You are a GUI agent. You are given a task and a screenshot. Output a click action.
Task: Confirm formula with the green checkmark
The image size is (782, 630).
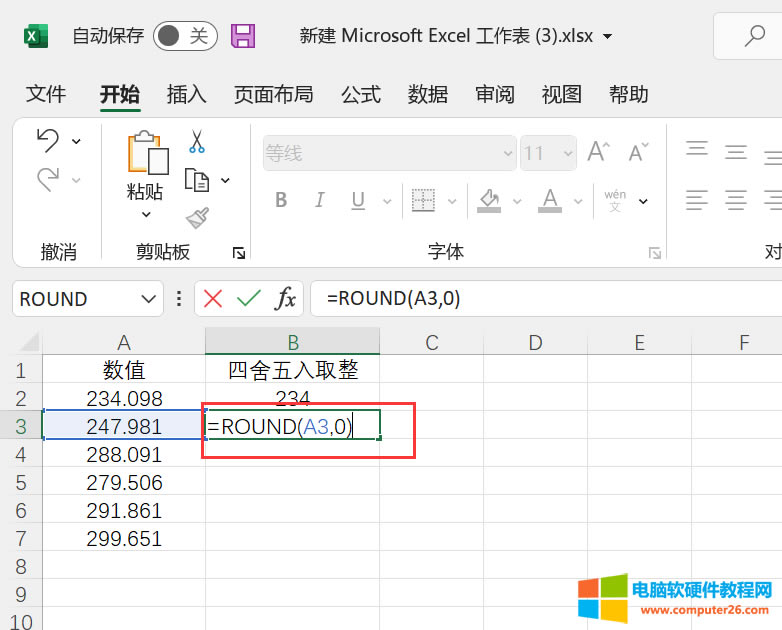tap(249, 298)
